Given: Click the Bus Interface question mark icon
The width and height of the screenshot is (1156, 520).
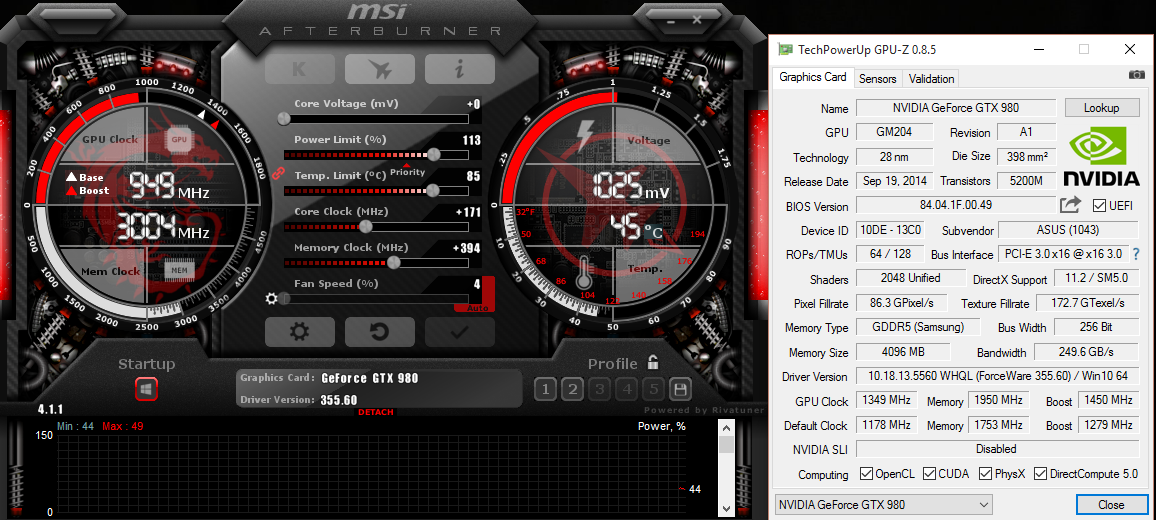Looking at the screenshot, I should [x=1136, y=254].
